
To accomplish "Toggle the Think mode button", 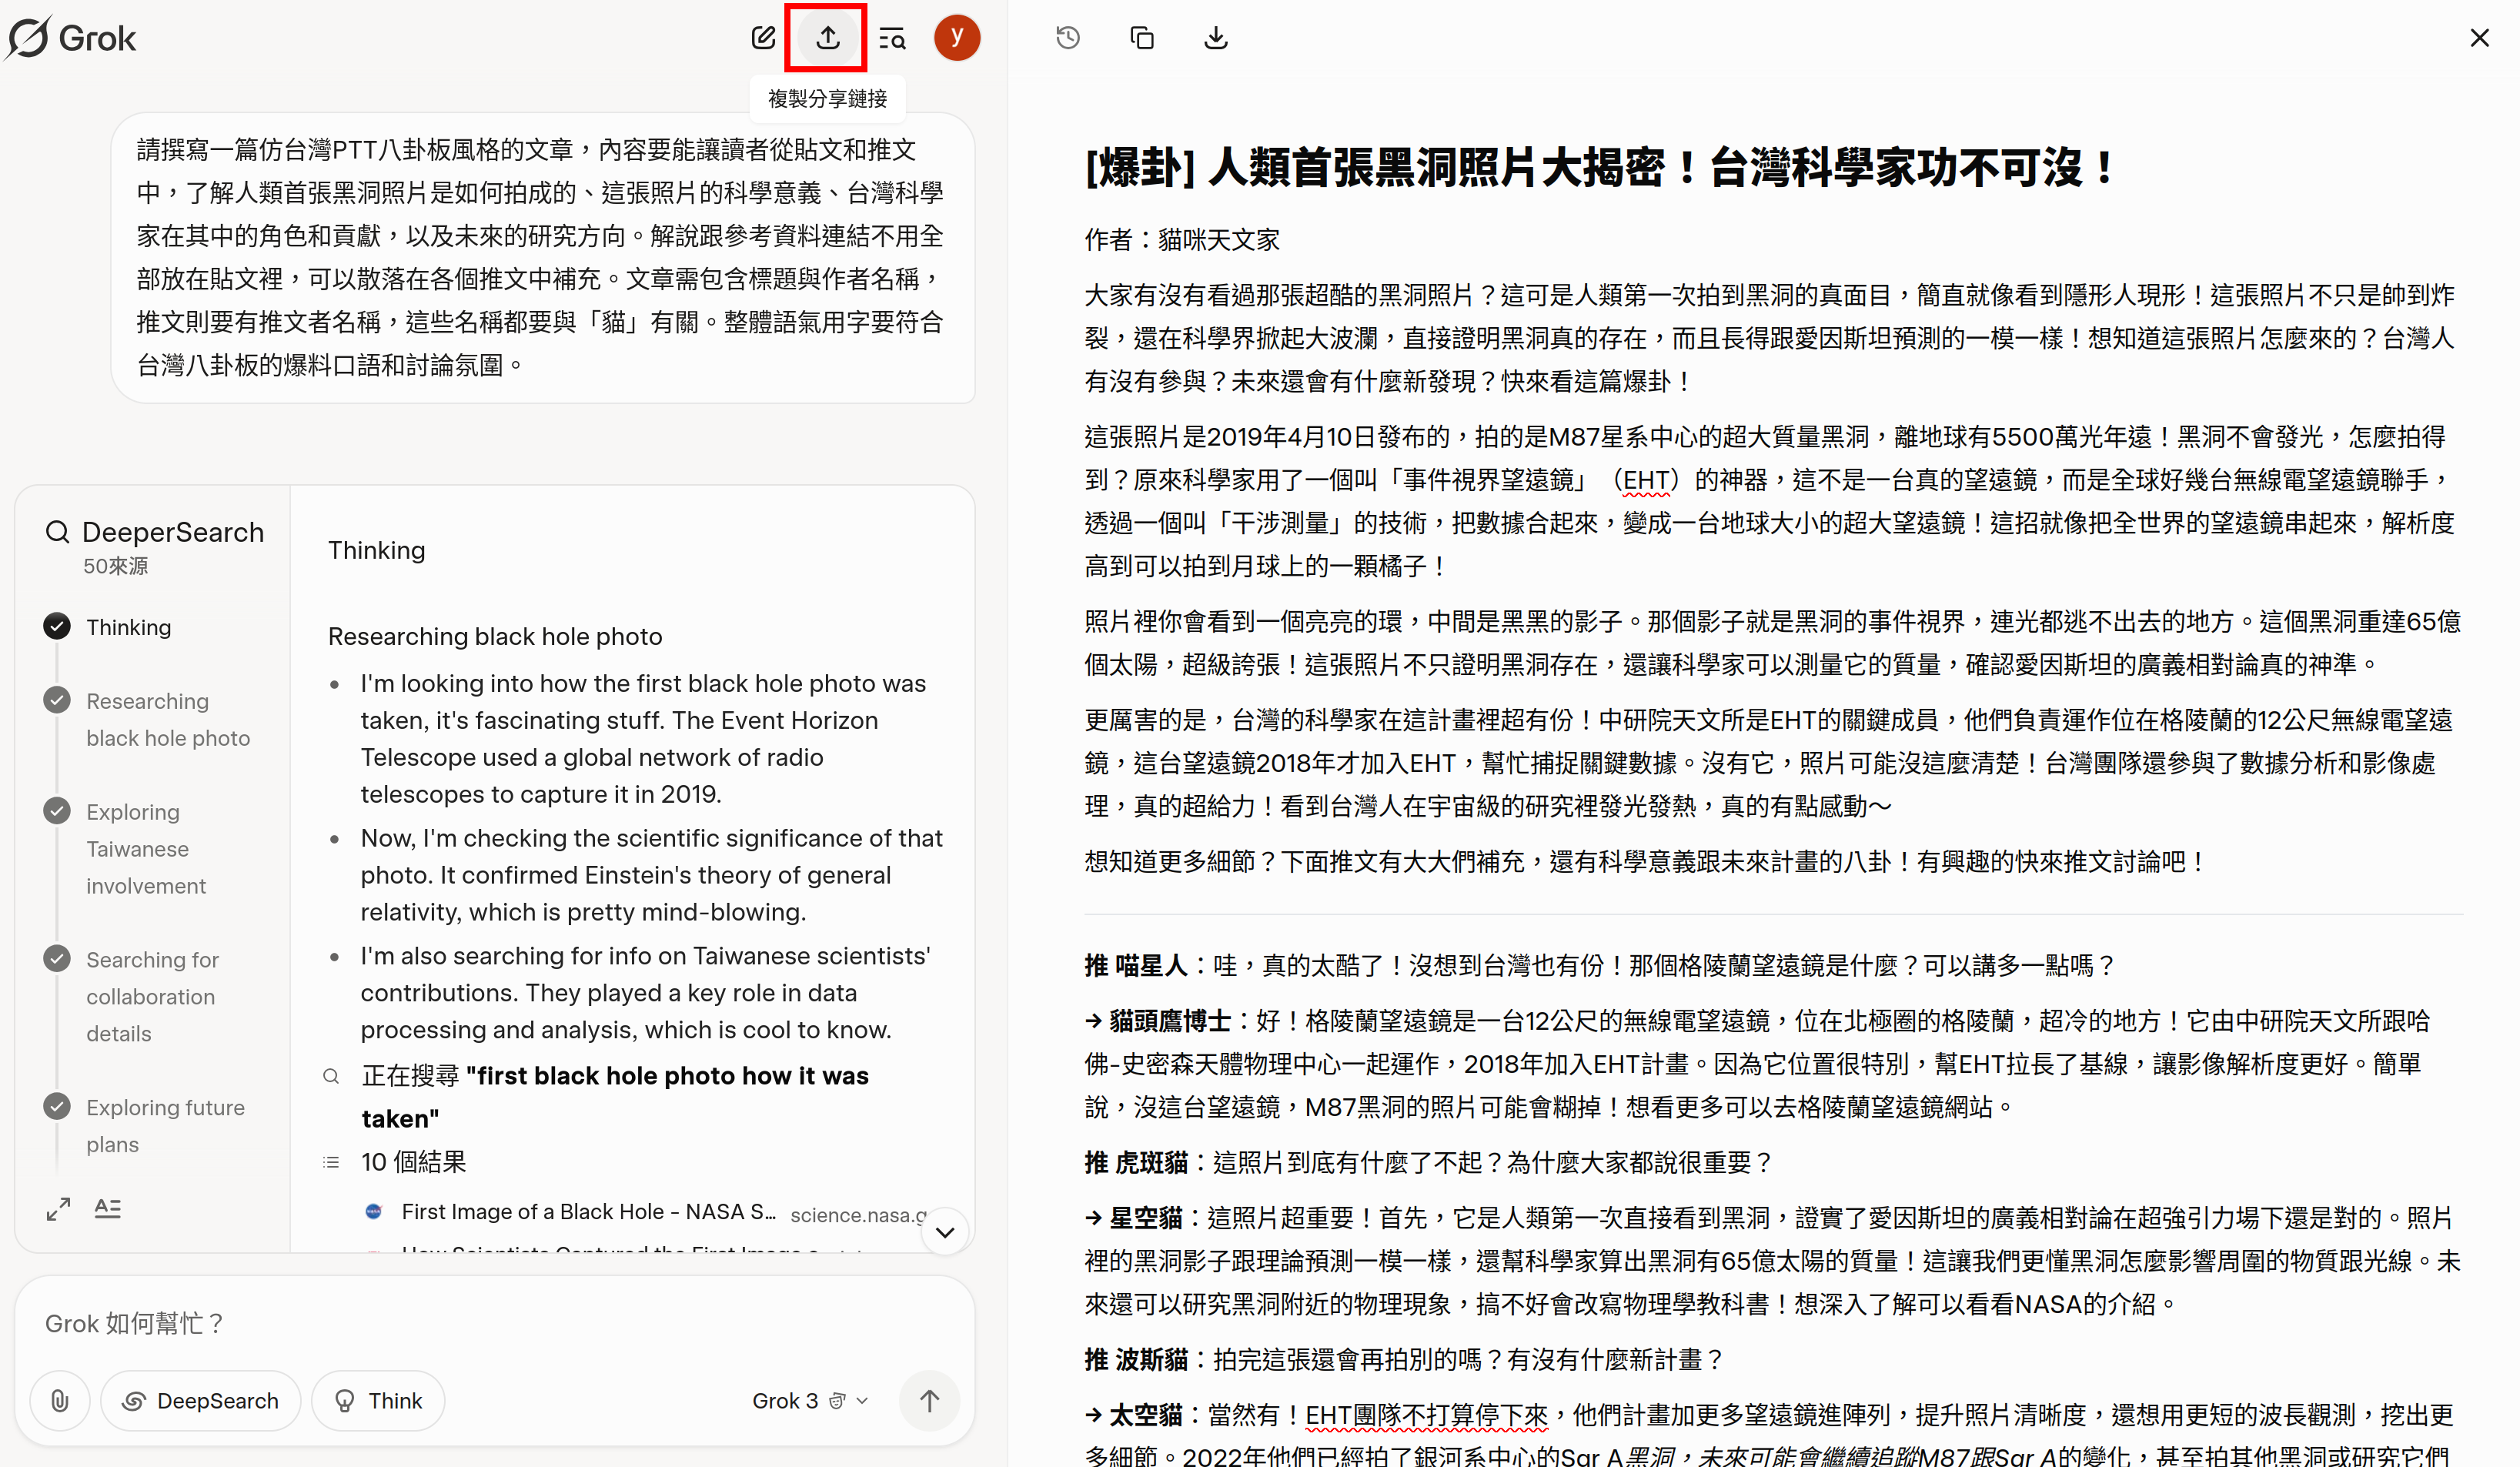I will (x=378, y=1400).
